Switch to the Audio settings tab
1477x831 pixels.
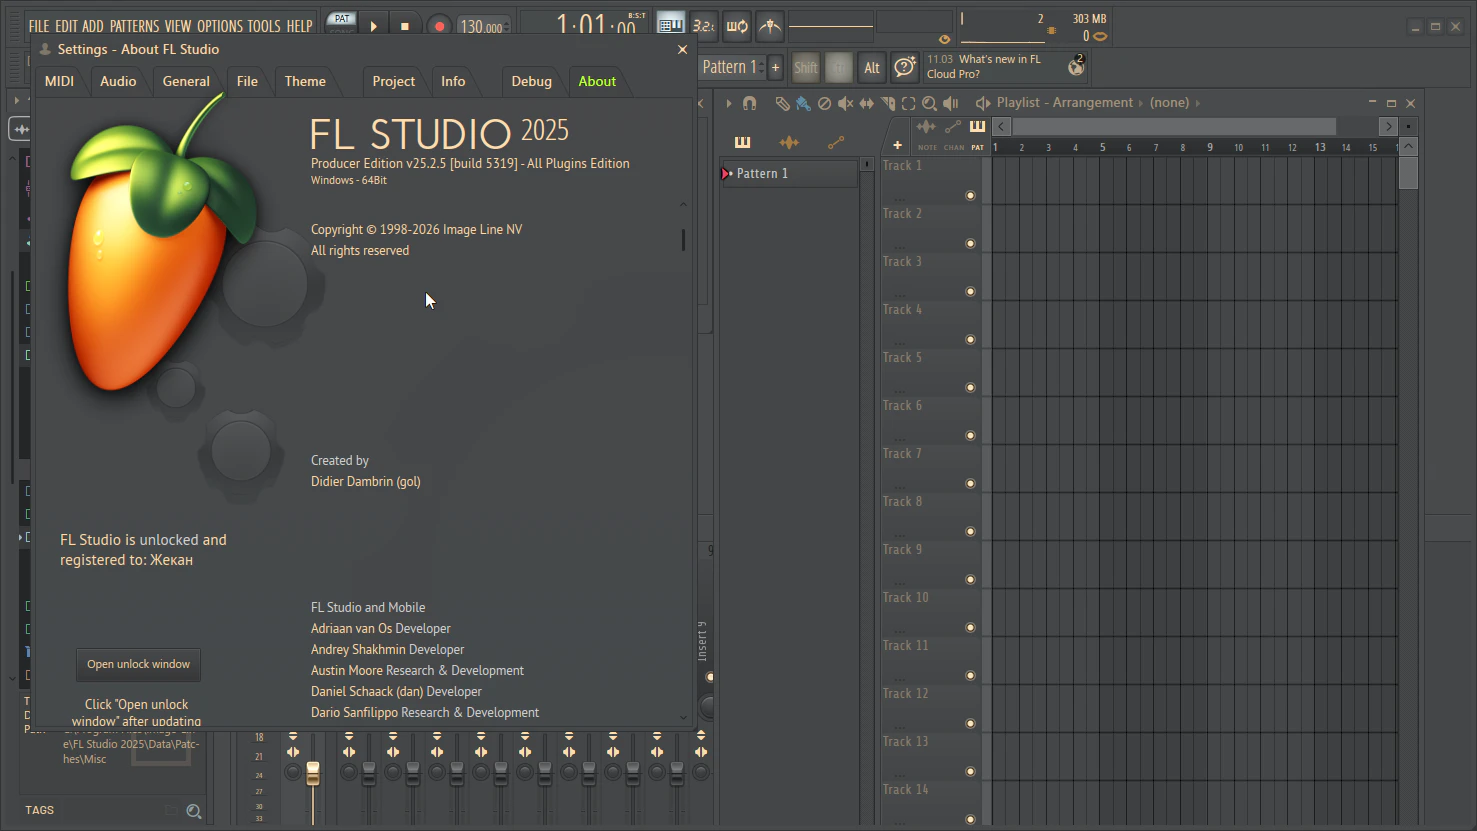[118, 81]
